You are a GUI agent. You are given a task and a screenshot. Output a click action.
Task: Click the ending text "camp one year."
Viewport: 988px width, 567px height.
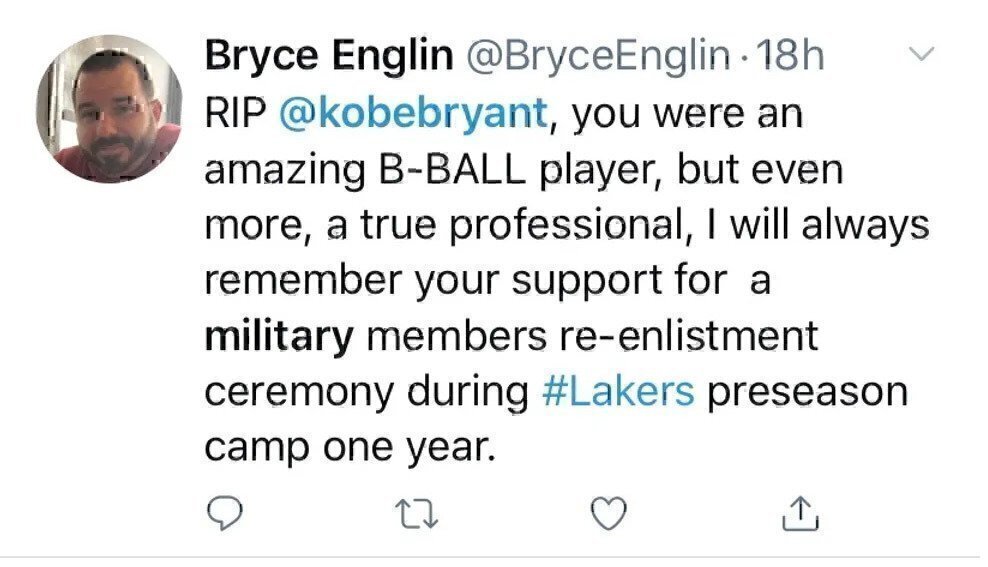point(350,446)
